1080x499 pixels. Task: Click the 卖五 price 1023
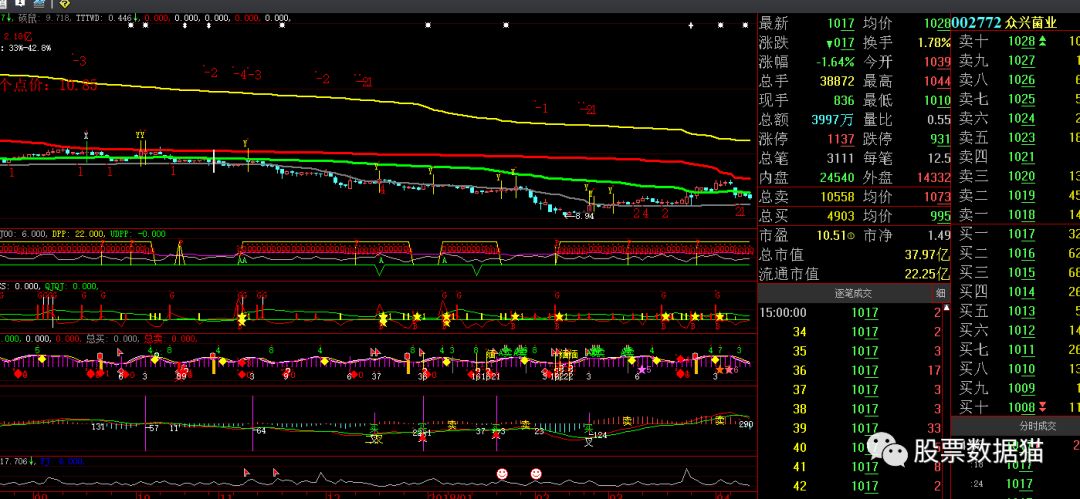(1021, 138)
